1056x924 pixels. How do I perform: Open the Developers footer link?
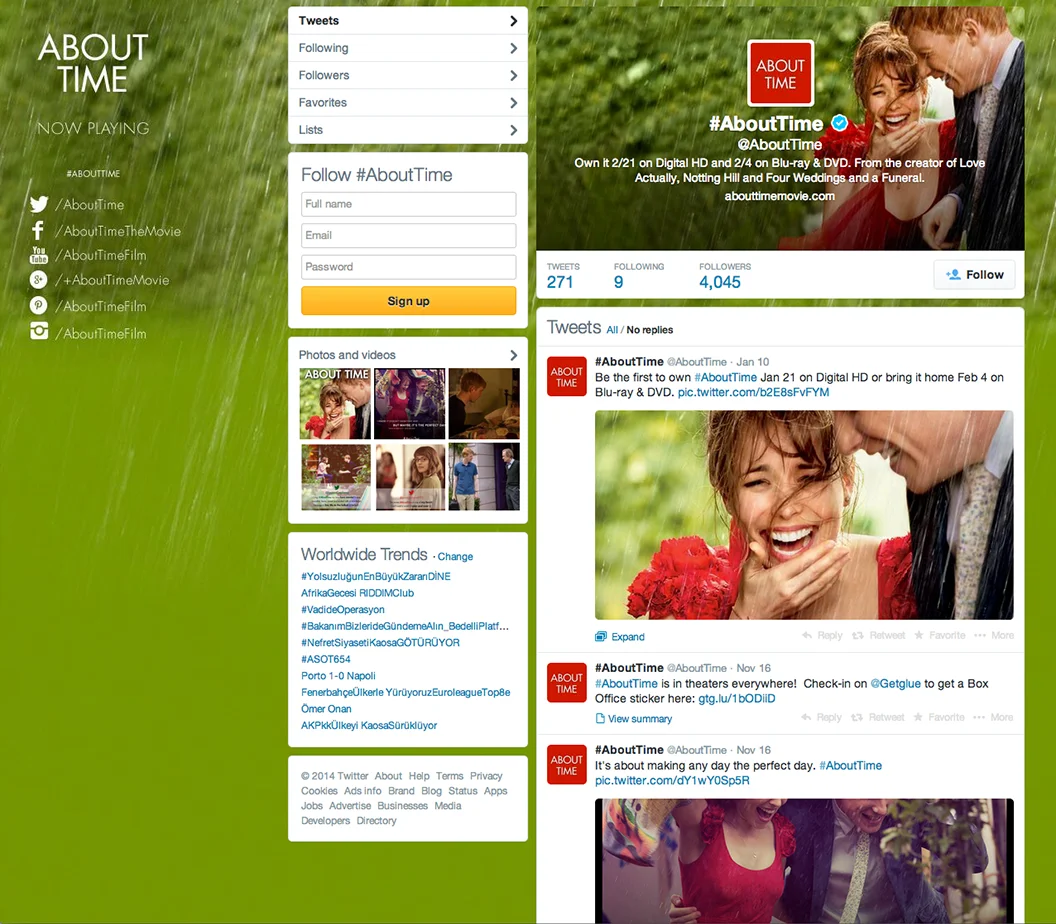click(325, 820)
